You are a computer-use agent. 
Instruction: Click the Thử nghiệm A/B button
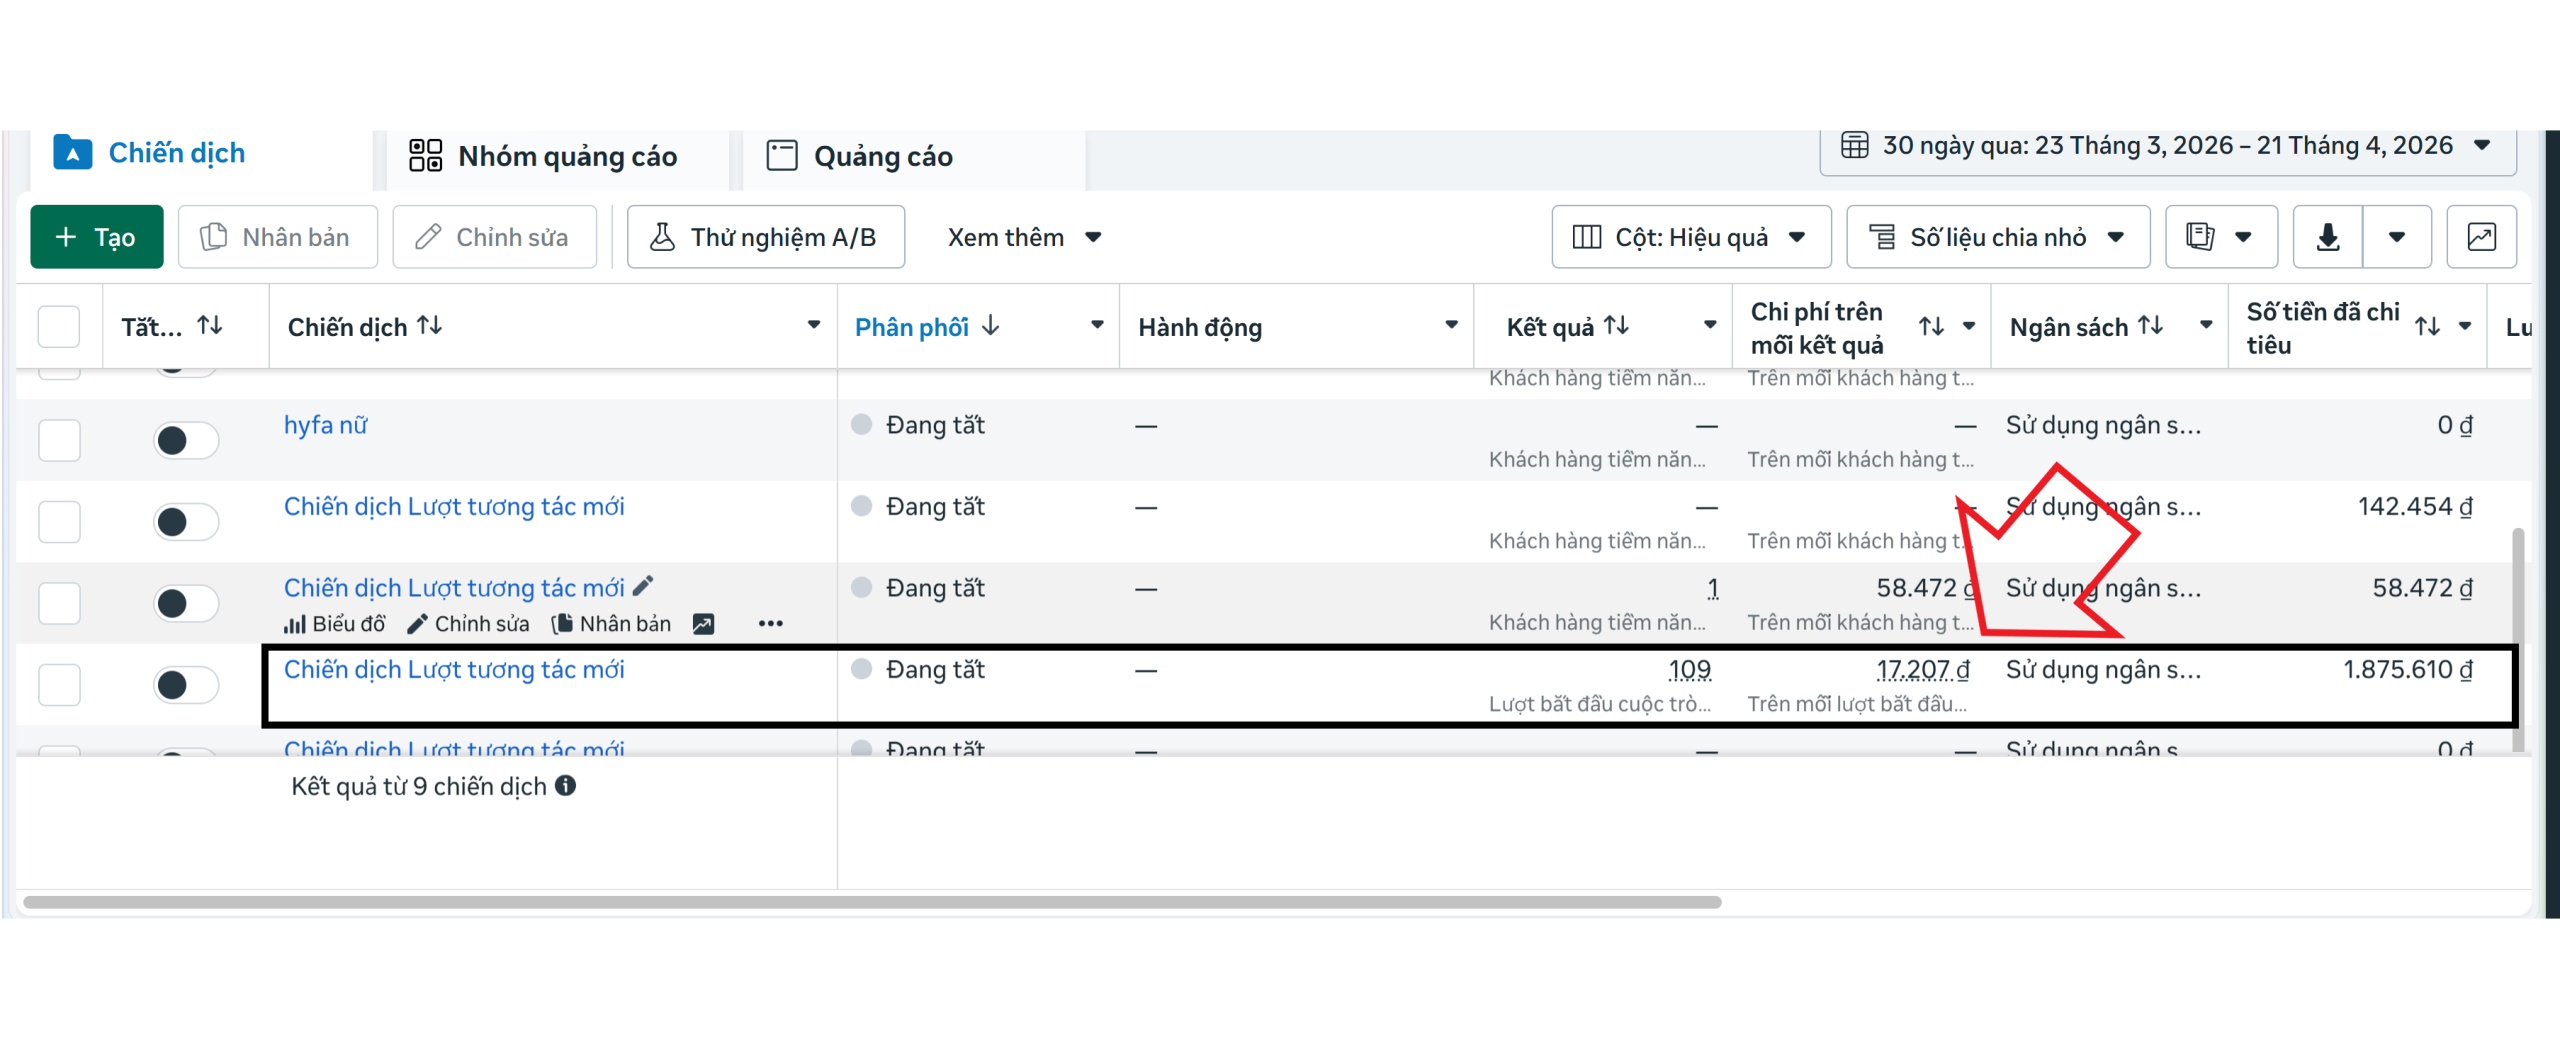pyautogui.click(x=765, y=237)
